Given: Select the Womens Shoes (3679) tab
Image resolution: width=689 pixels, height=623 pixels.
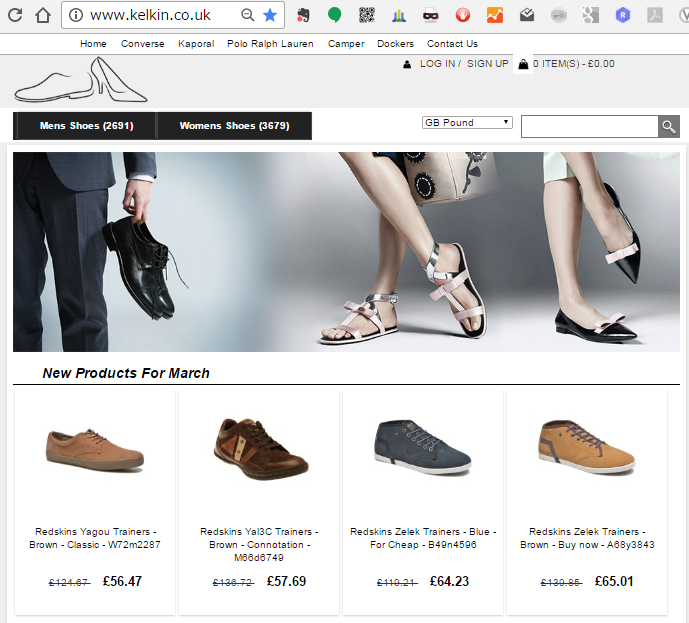Looking at the screenshot, I should [234, 126].
